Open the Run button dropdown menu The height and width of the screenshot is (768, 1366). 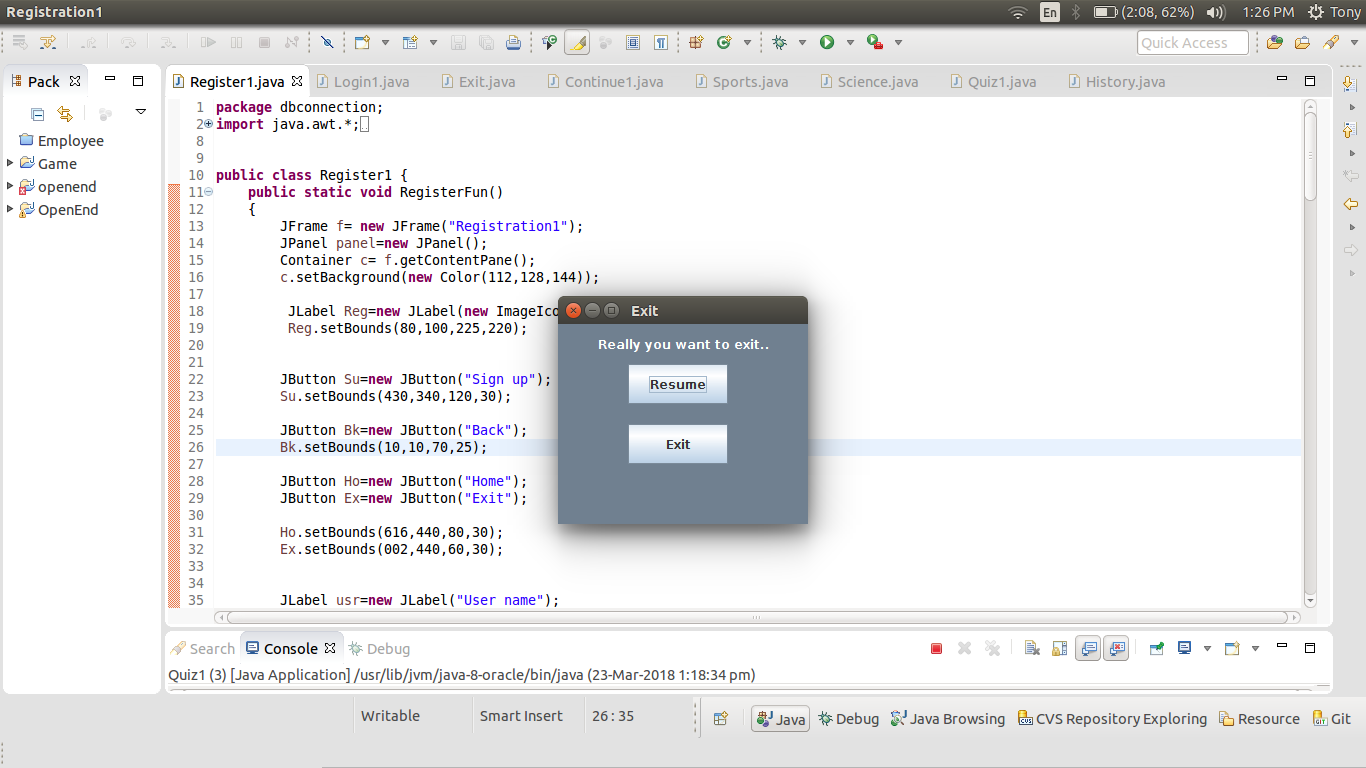point(851,42)
